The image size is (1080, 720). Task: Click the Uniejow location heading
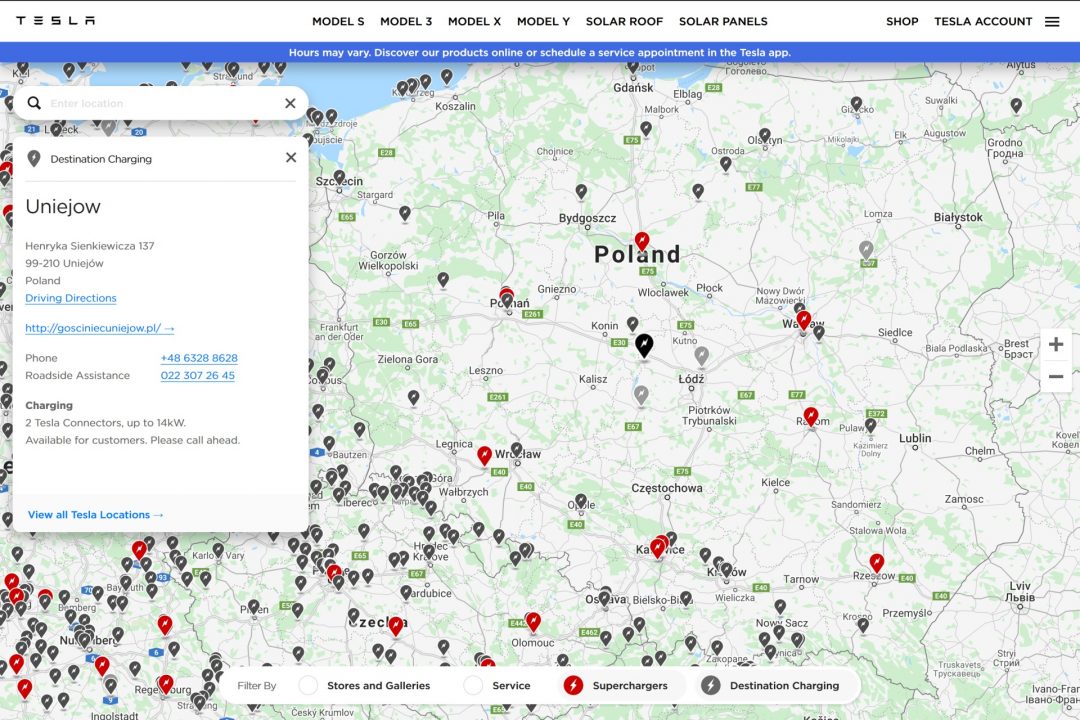click(63, 207)
